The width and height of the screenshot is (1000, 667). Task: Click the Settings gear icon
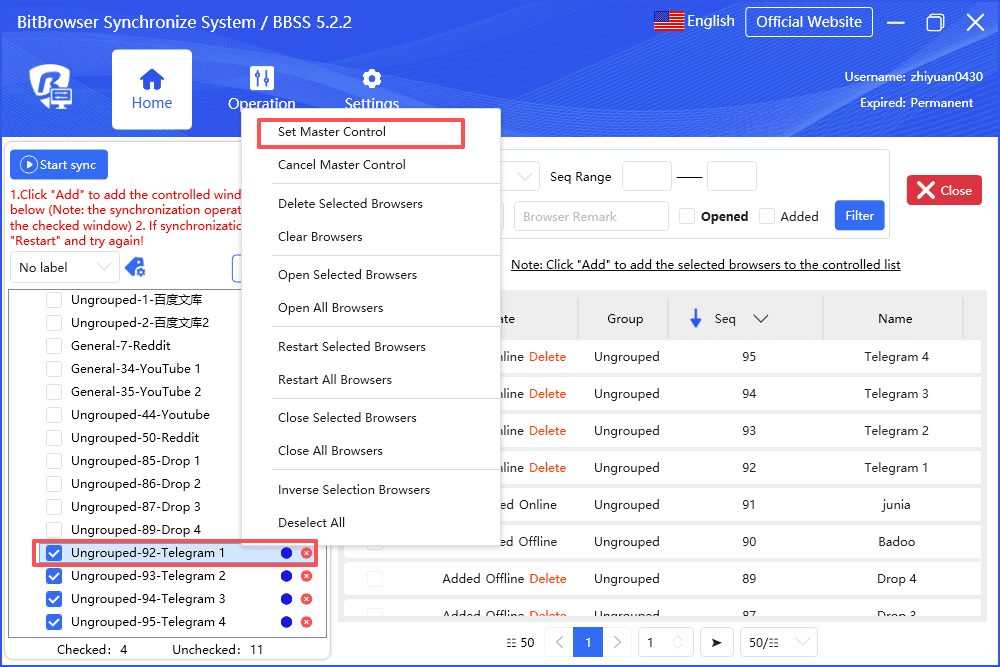point(372,79)
